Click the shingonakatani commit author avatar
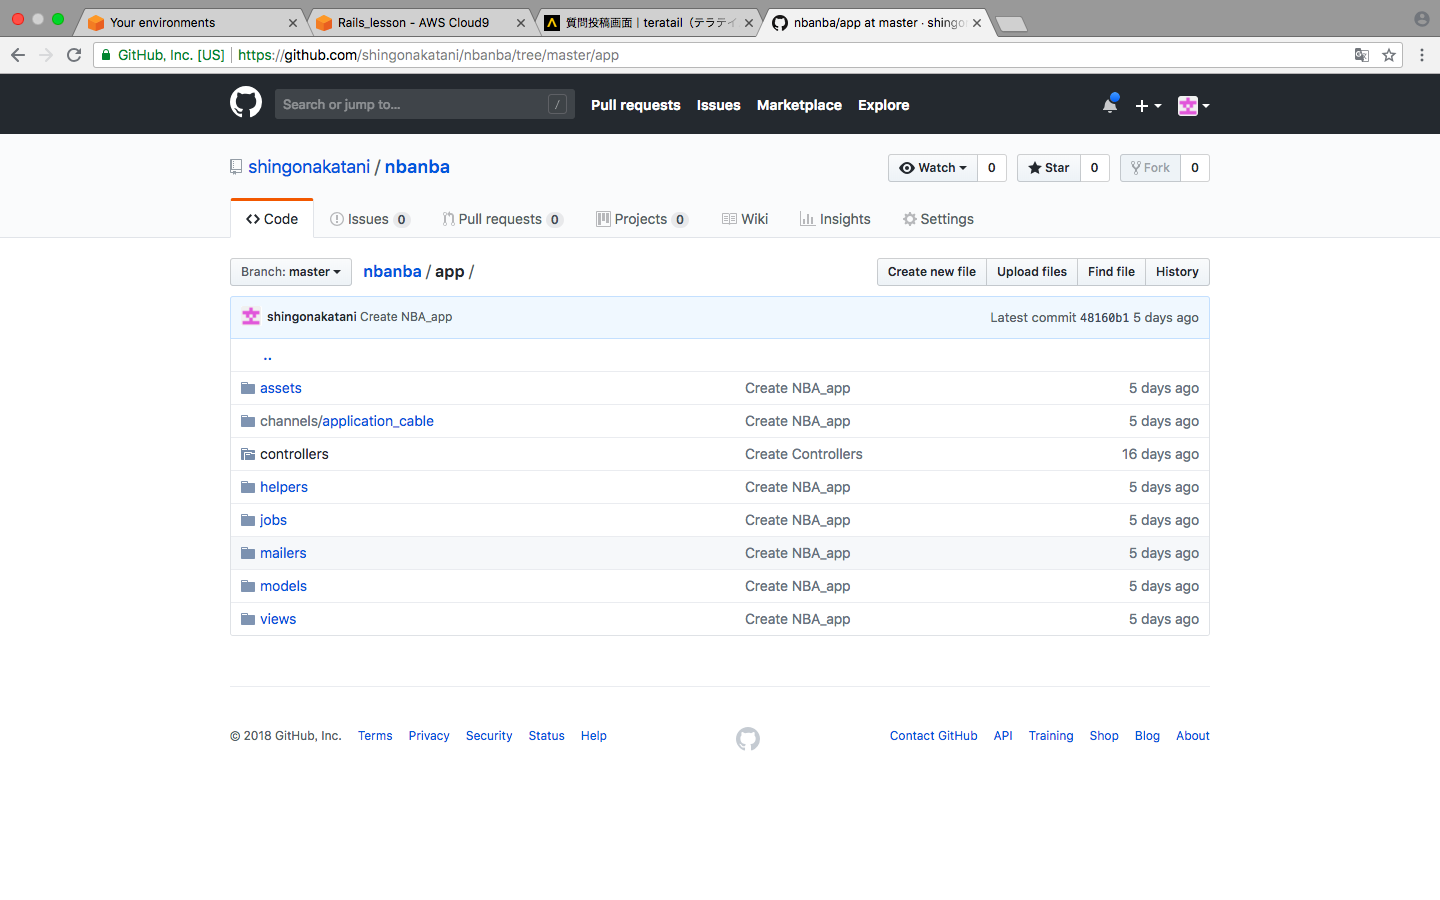This screenshot has width=1440, height=900. pos(251,317)
